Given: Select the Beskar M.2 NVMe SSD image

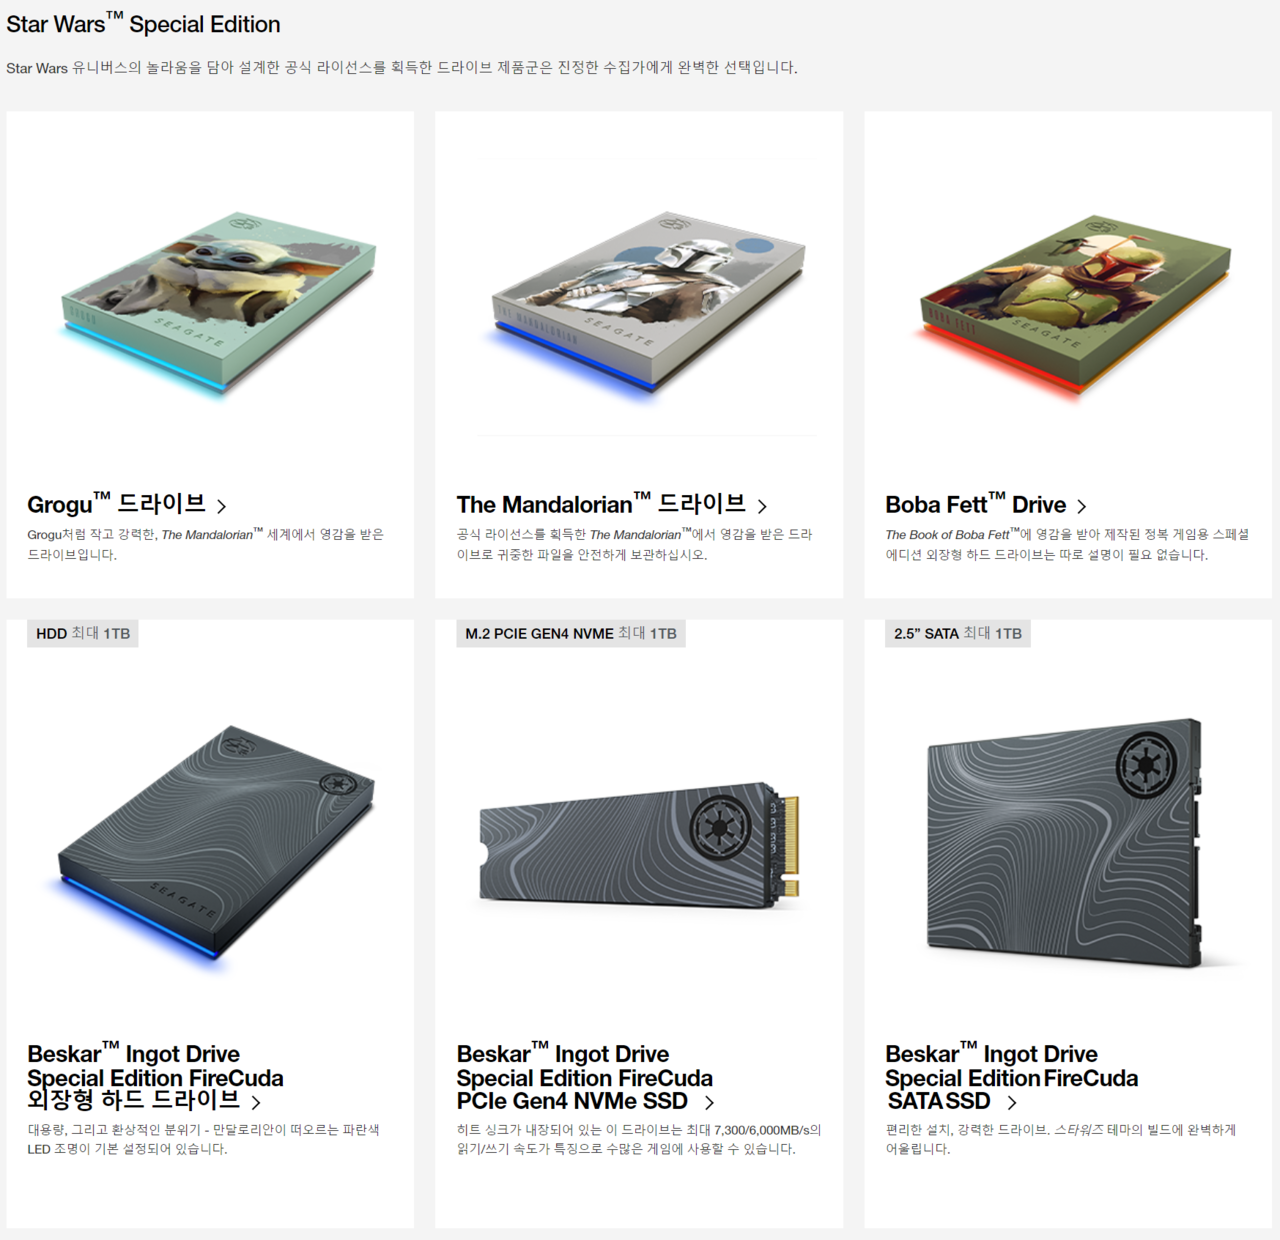Looking at the screenshot, I should tap(640, 845).
